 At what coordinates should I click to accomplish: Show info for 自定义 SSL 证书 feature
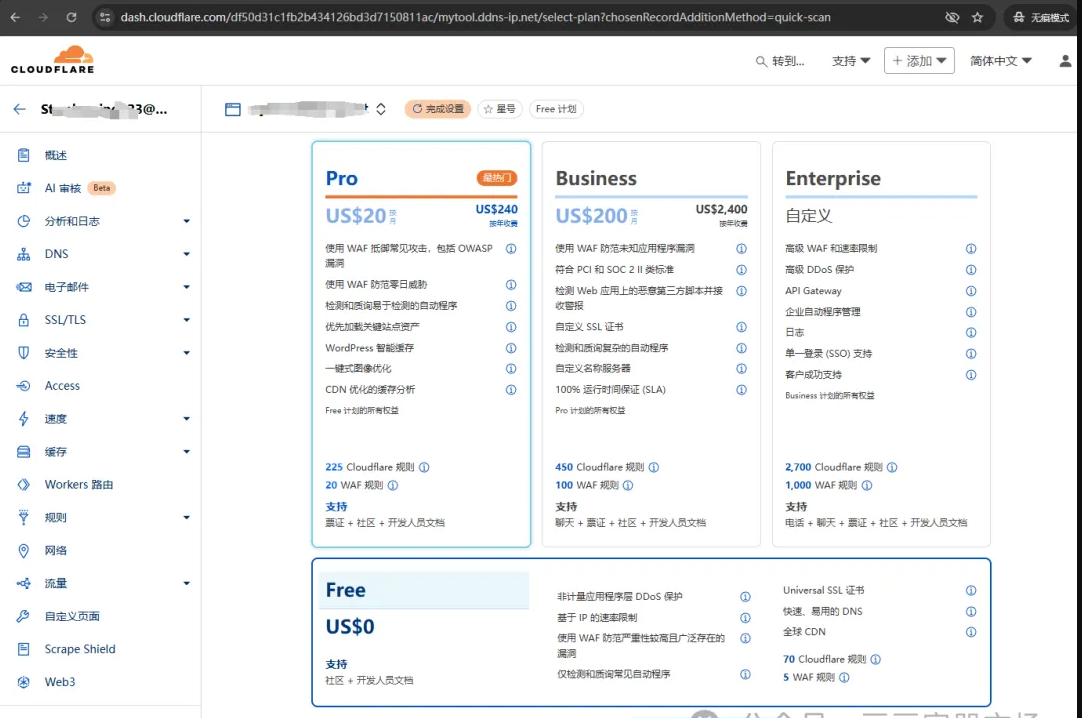(x=741, y=327)
